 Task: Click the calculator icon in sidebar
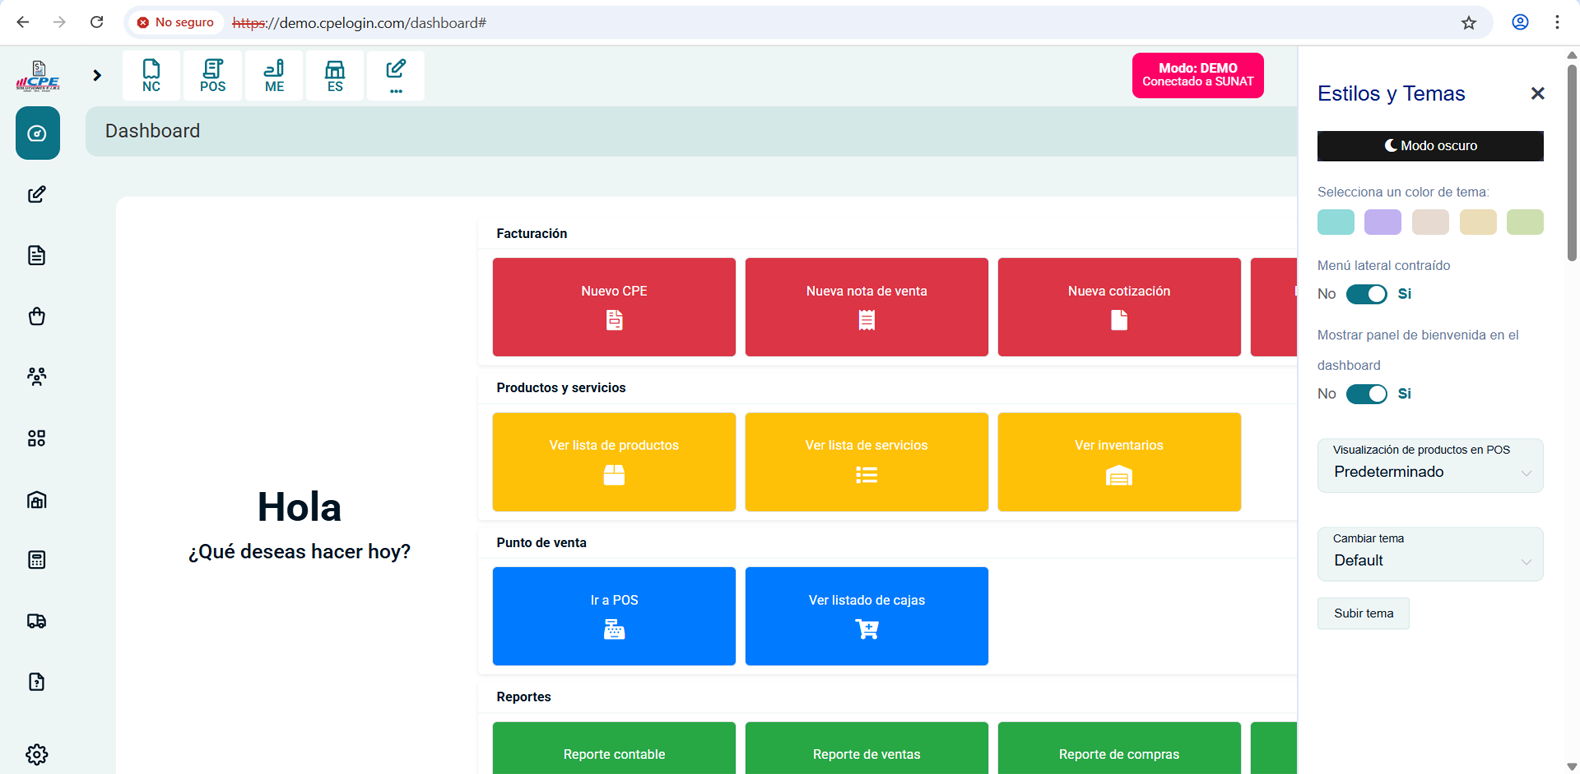click(x=37, y=560)
